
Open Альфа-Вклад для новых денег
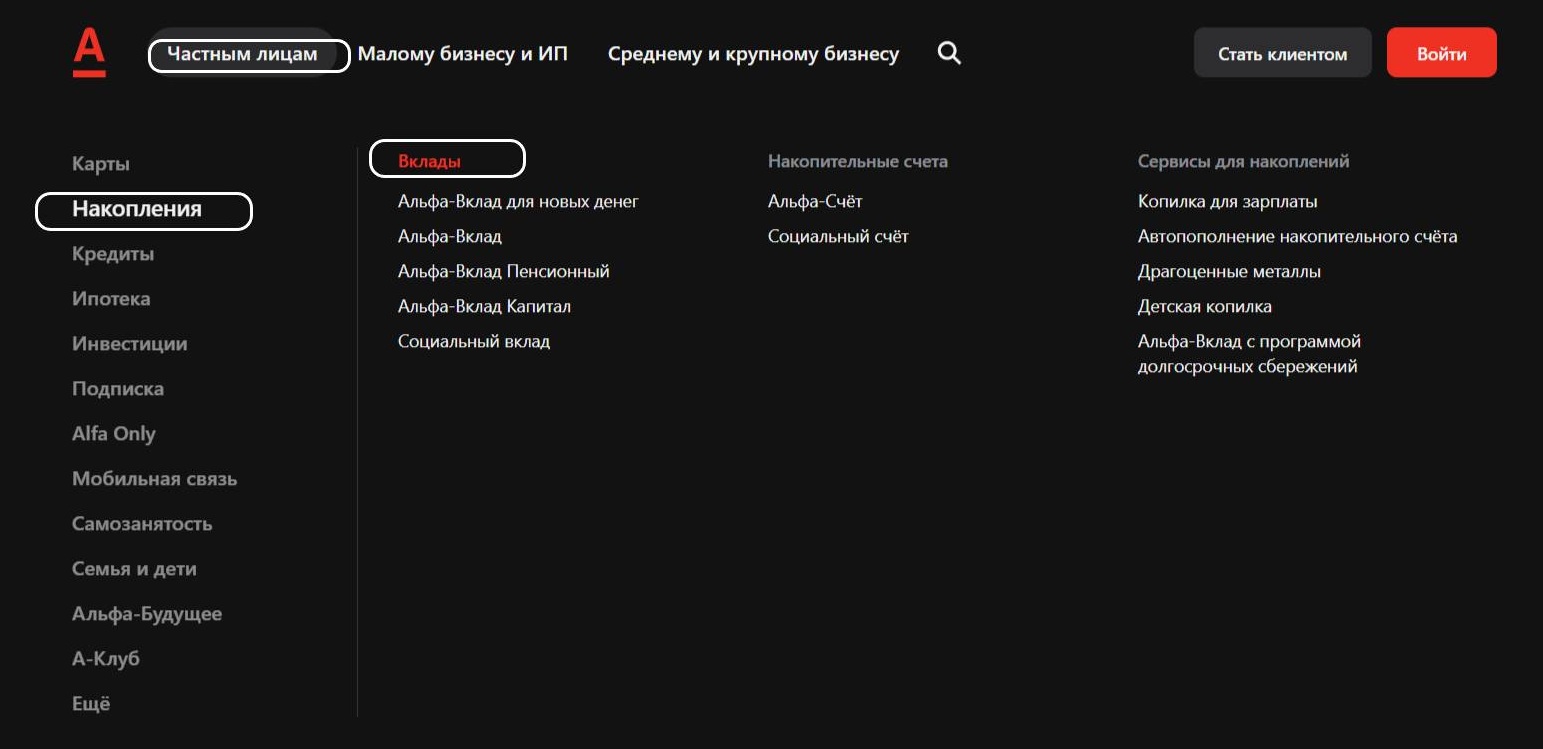point(518,201)
